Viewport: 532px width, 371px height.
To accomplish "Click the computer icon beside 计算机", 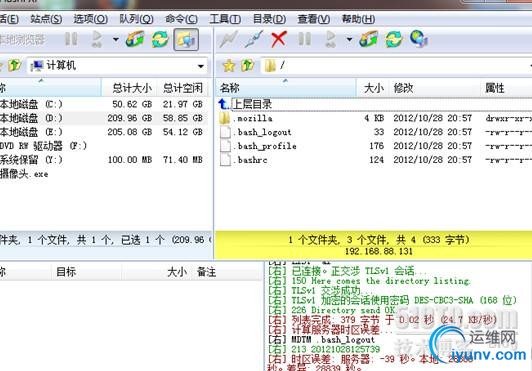I will [x=37, y=66].
